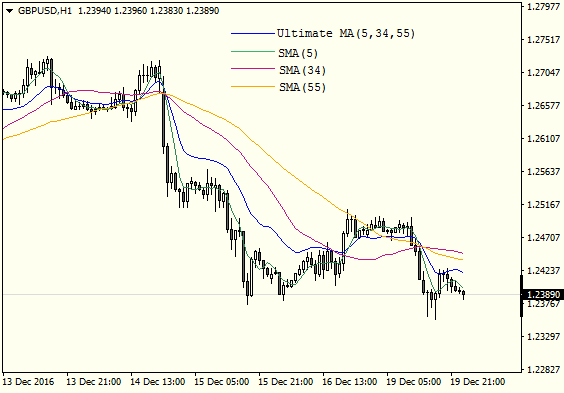
Task: Select the SMA(34) legend label
Action: (303, 70)
